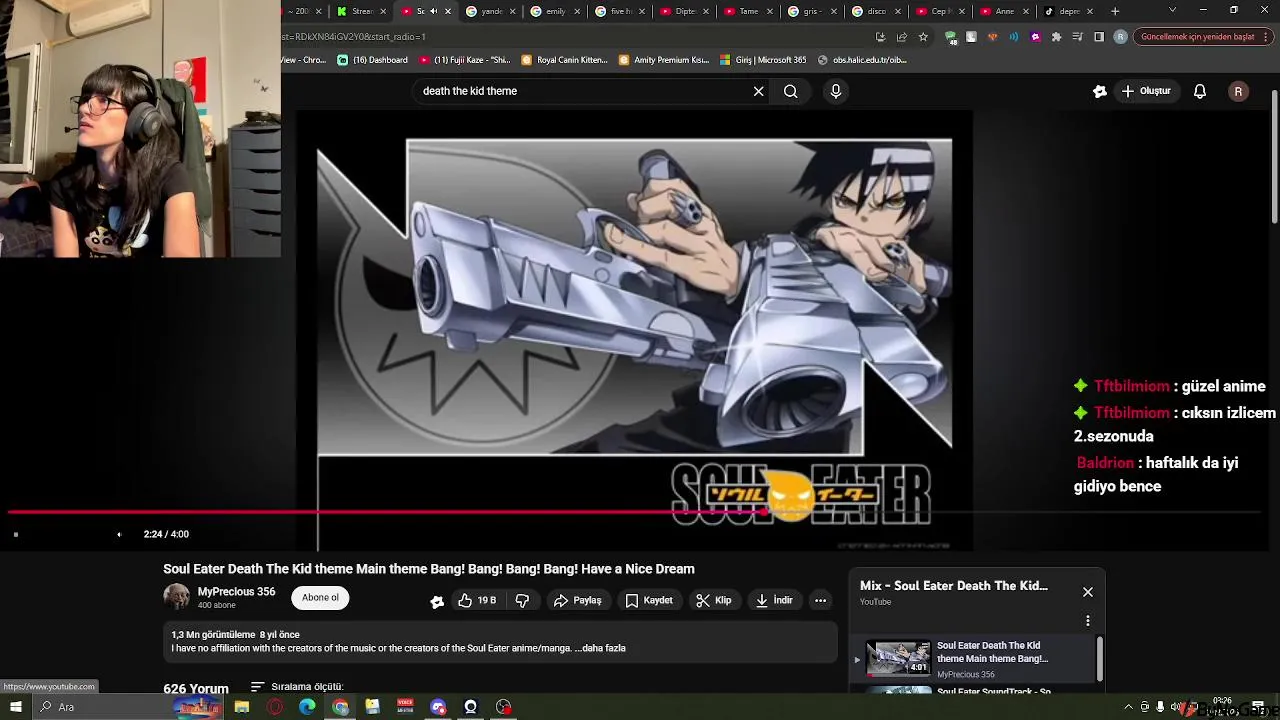Viewport: 1280px width, 720px height.
Task: Click the URL text in the address bar
Action: [x=354, y=37]
